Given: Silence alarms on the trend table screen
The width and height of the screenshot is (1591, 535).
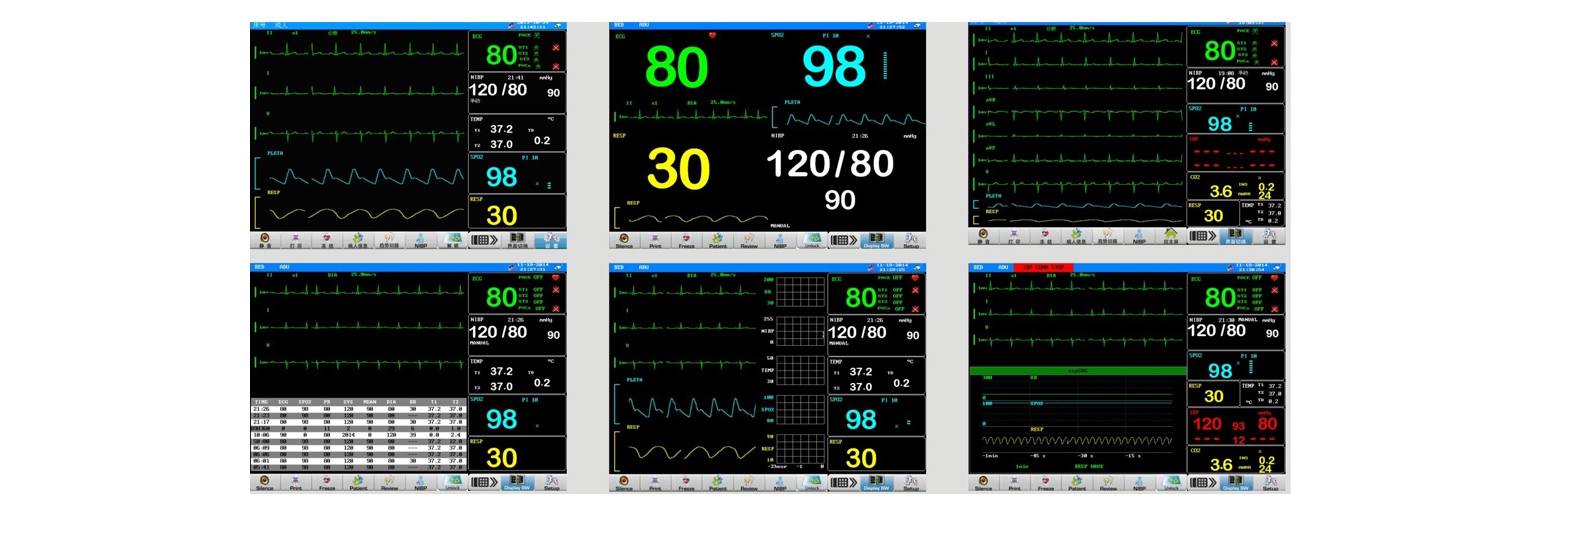Looking at the screenshot, I should [265, 483].
